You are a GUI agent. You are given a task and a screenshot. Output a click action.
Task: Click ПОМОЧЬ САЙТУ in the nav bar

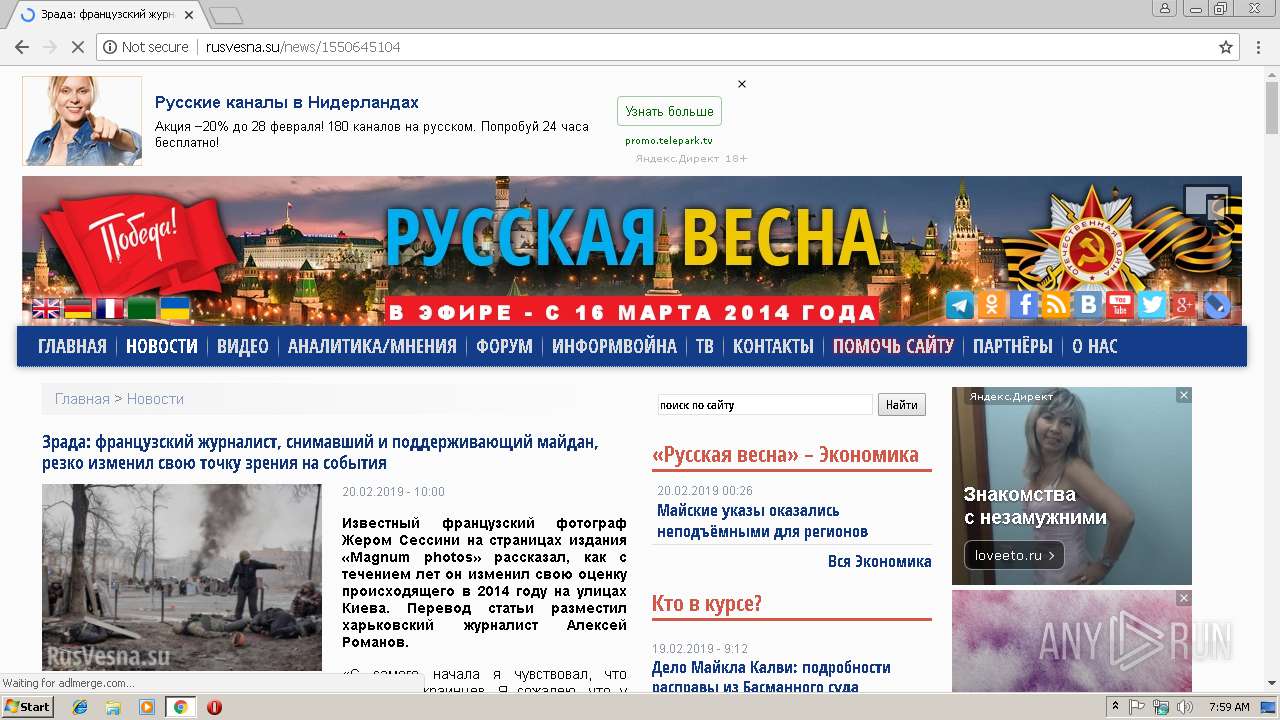point(893,346)
